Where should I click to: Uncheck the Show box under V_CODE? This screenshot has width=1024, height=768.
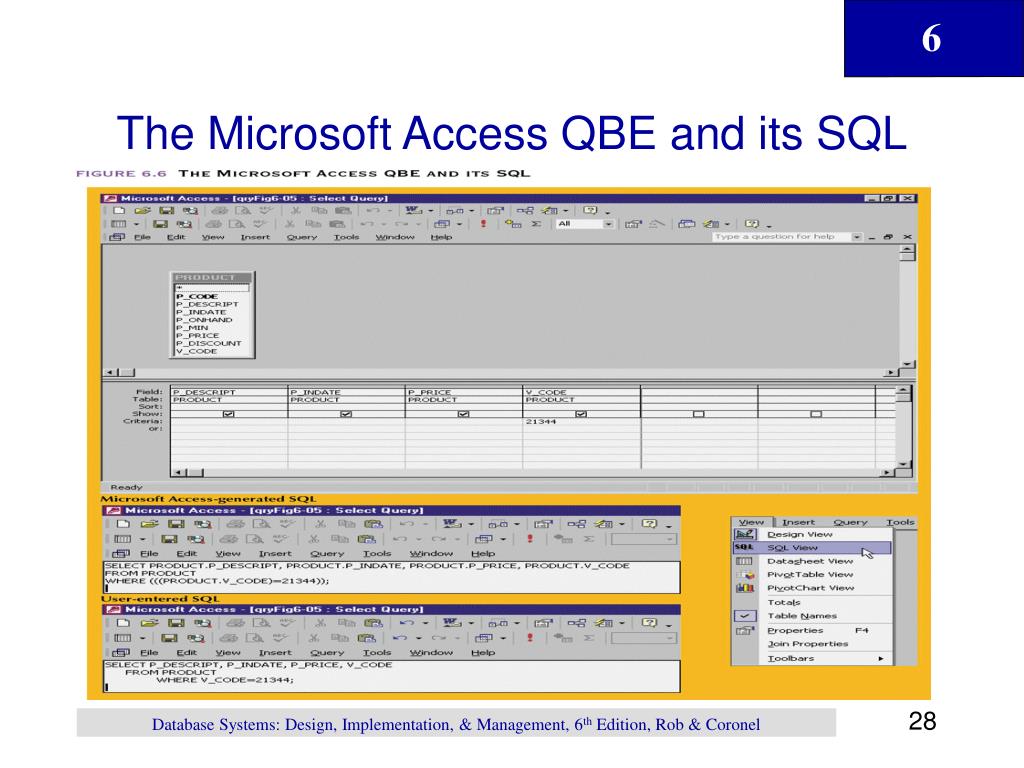coord(581,414)
